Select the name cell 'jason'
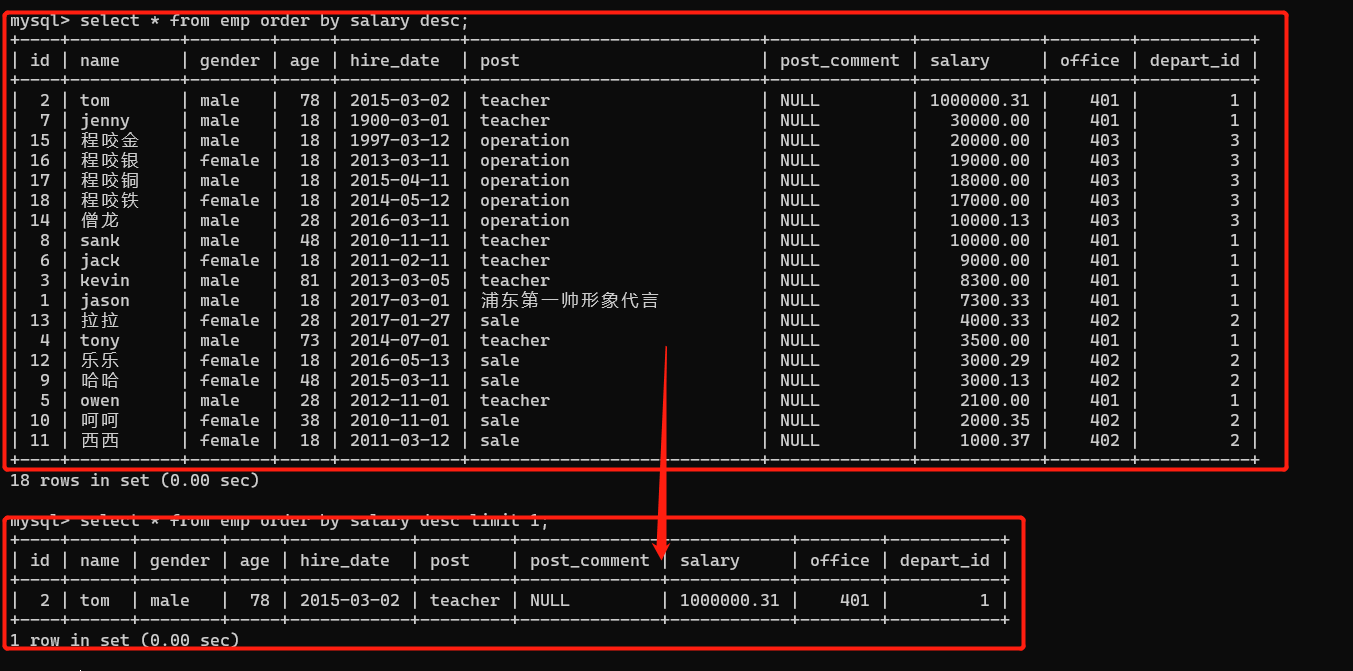Image resolution: width=1353 pixels, height=671 pixels. (105, 300)
